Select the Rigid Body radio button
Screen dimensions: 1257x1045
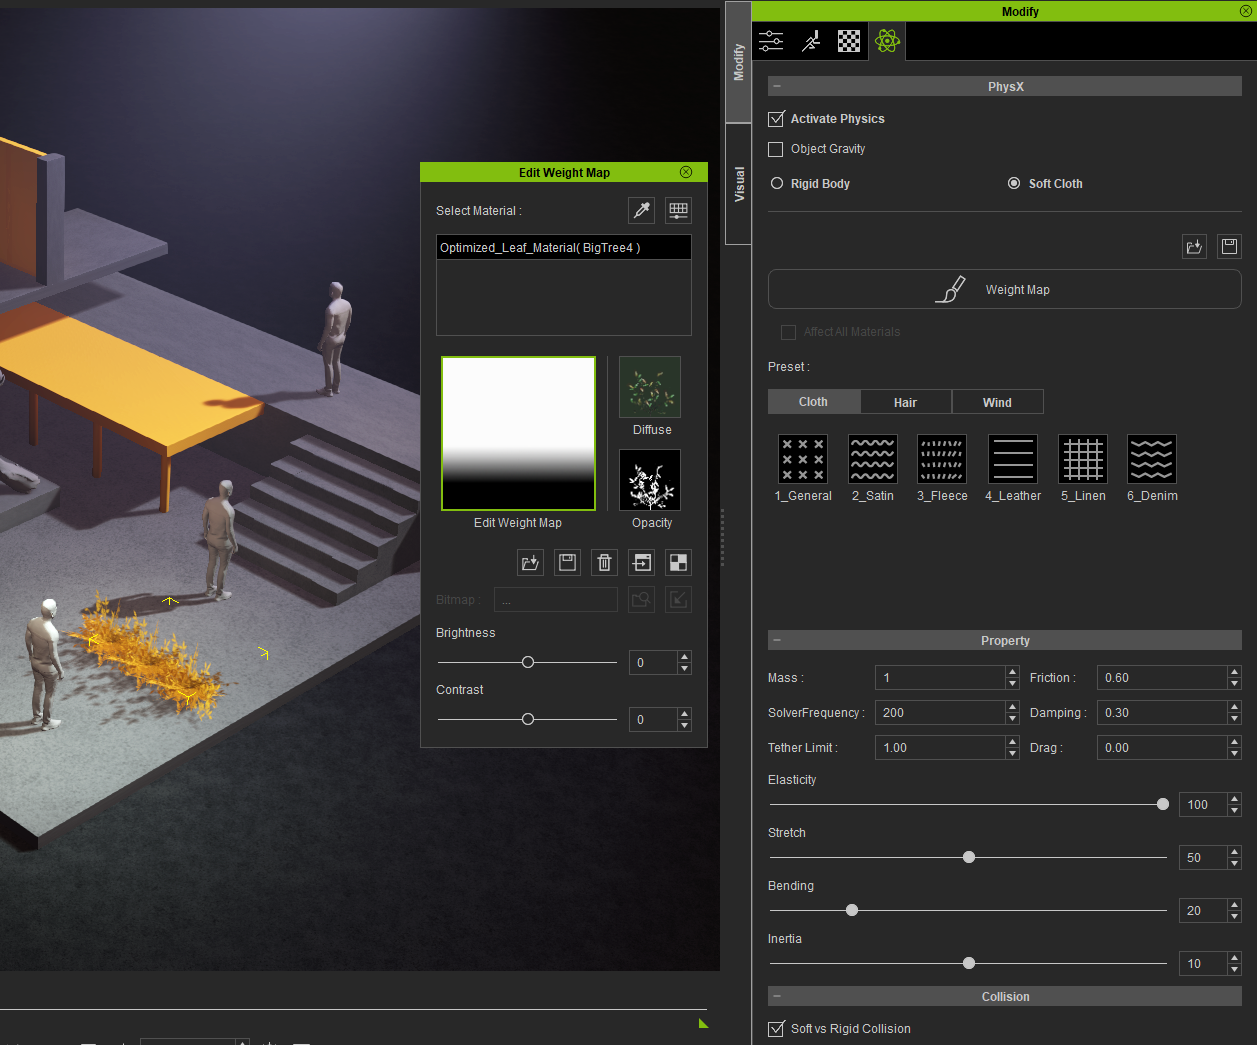point(777,184)
